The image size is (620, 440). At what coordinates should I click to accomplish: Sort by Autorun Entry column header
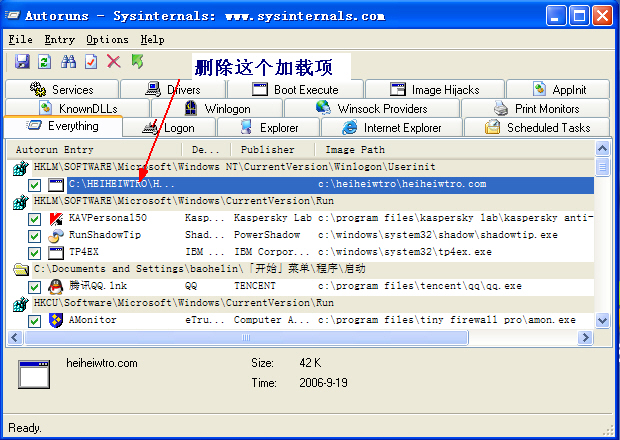(95, 150)
